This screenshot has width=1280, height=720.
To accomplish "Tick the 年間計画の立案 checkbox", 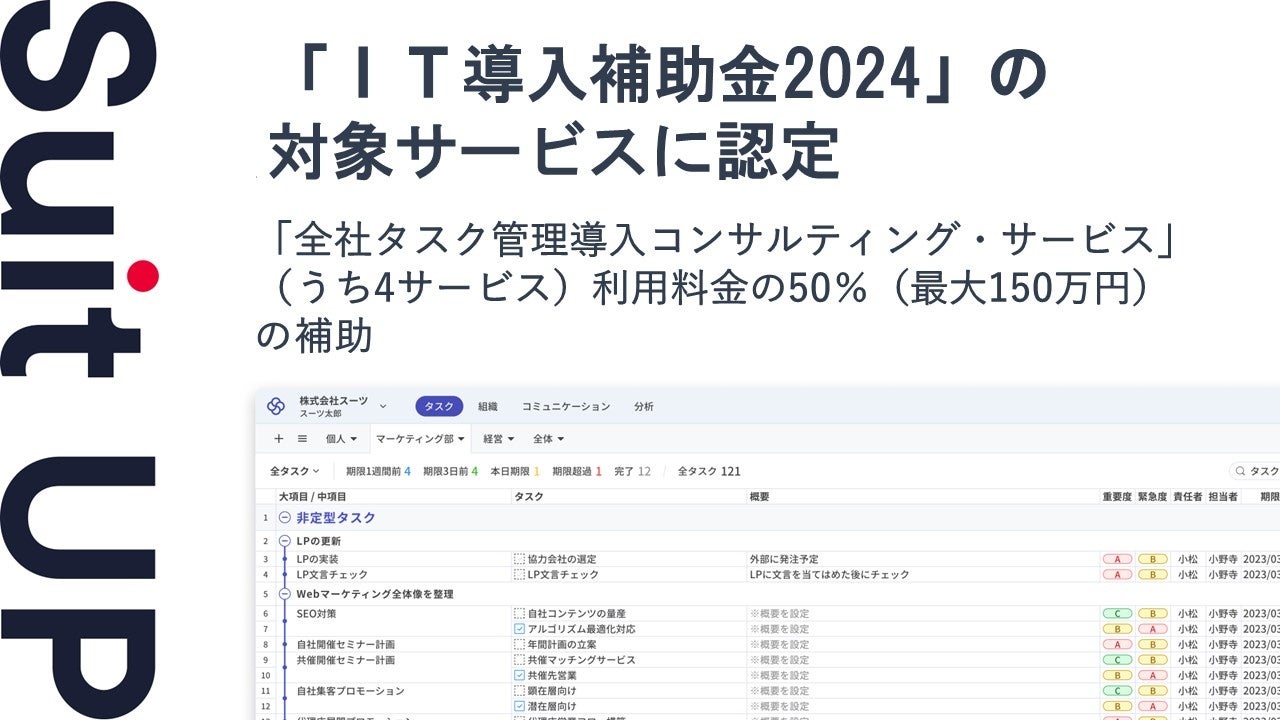I will pos(519,645).
